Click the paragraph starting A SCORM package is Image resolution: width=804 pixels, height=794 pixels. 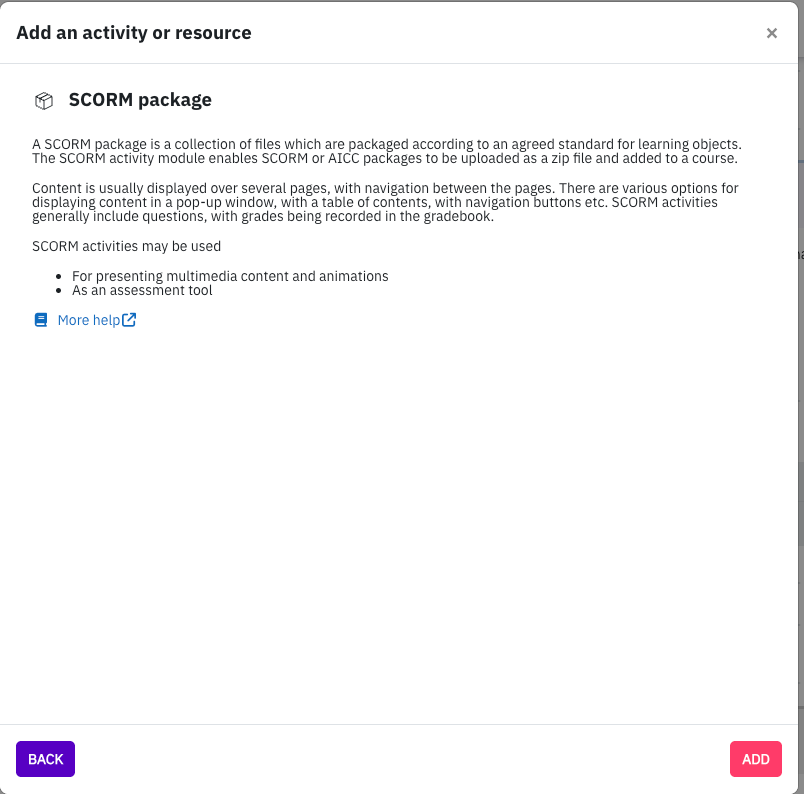click(387, 151)
